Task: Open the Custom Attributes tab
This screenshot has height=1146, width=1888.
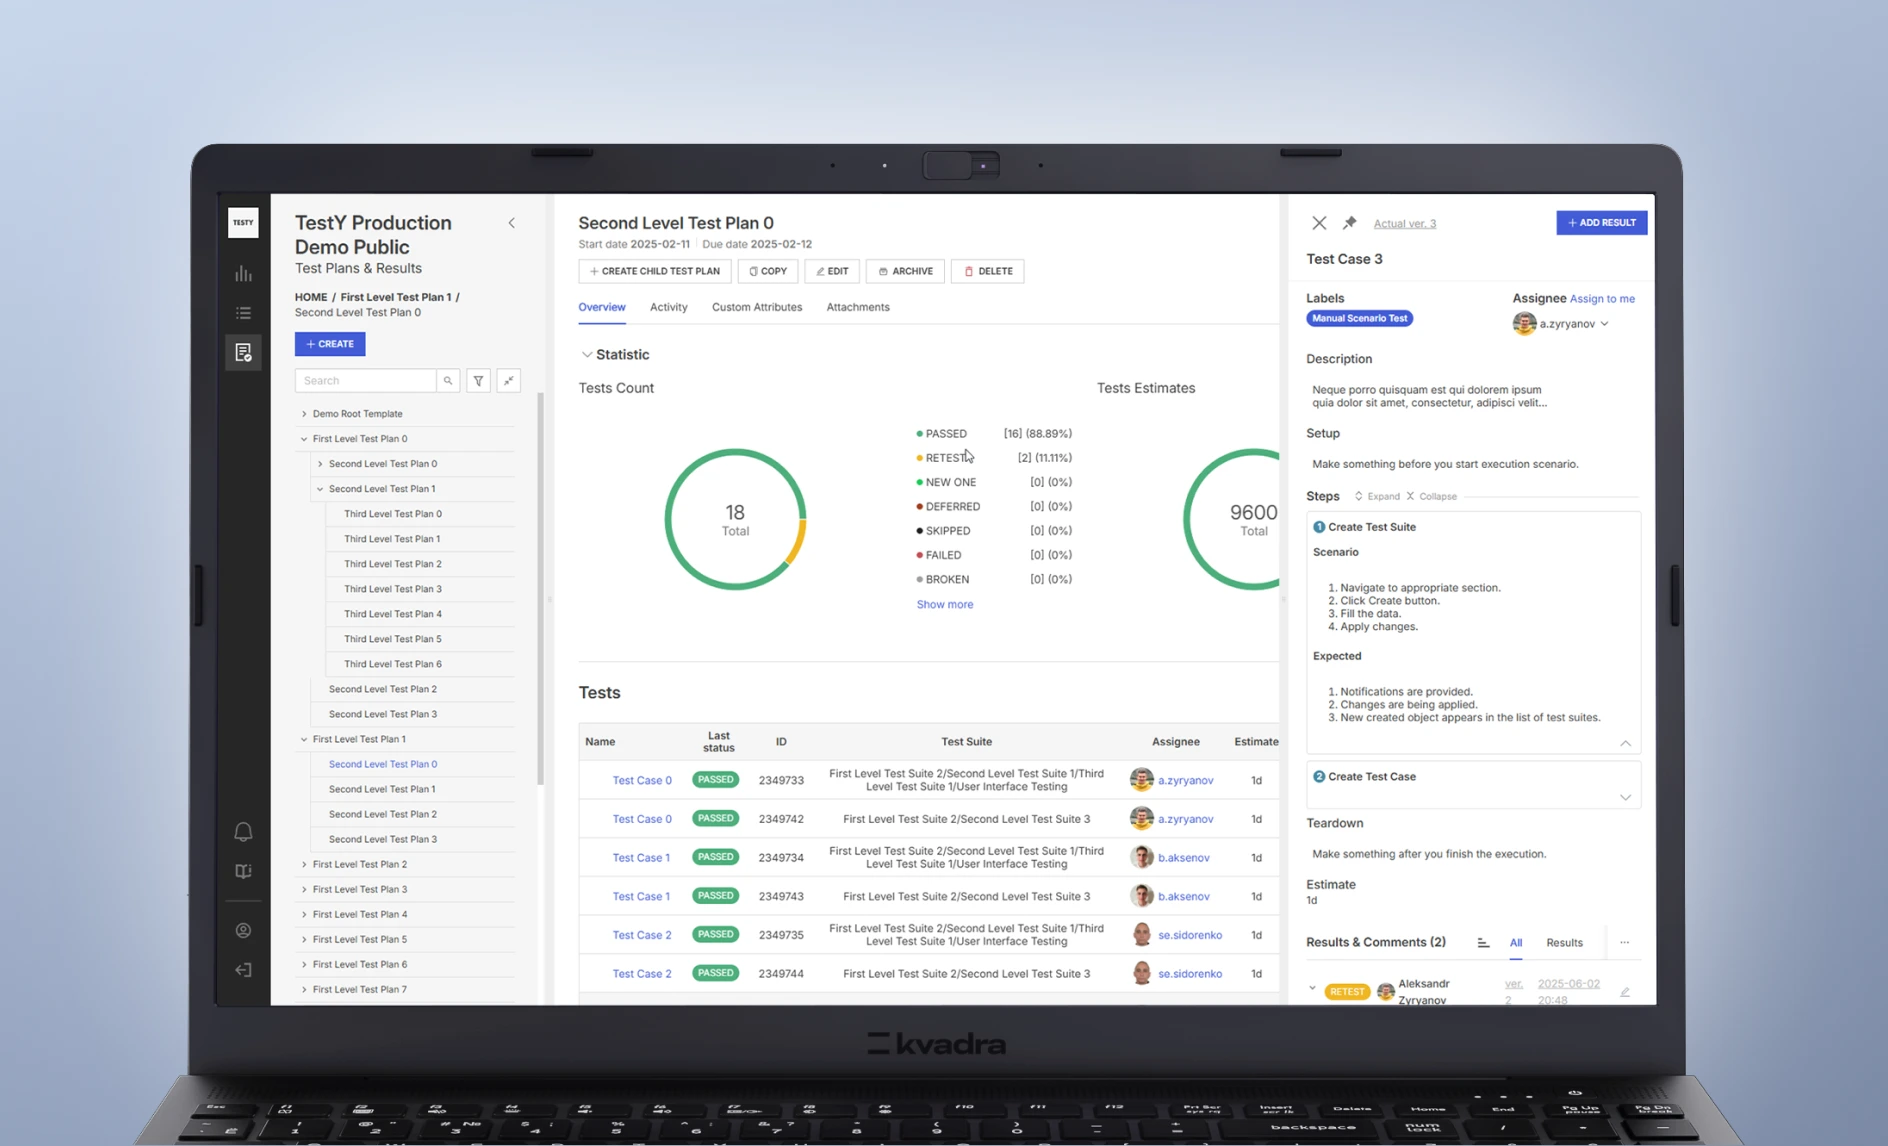Action: point(756,307)
